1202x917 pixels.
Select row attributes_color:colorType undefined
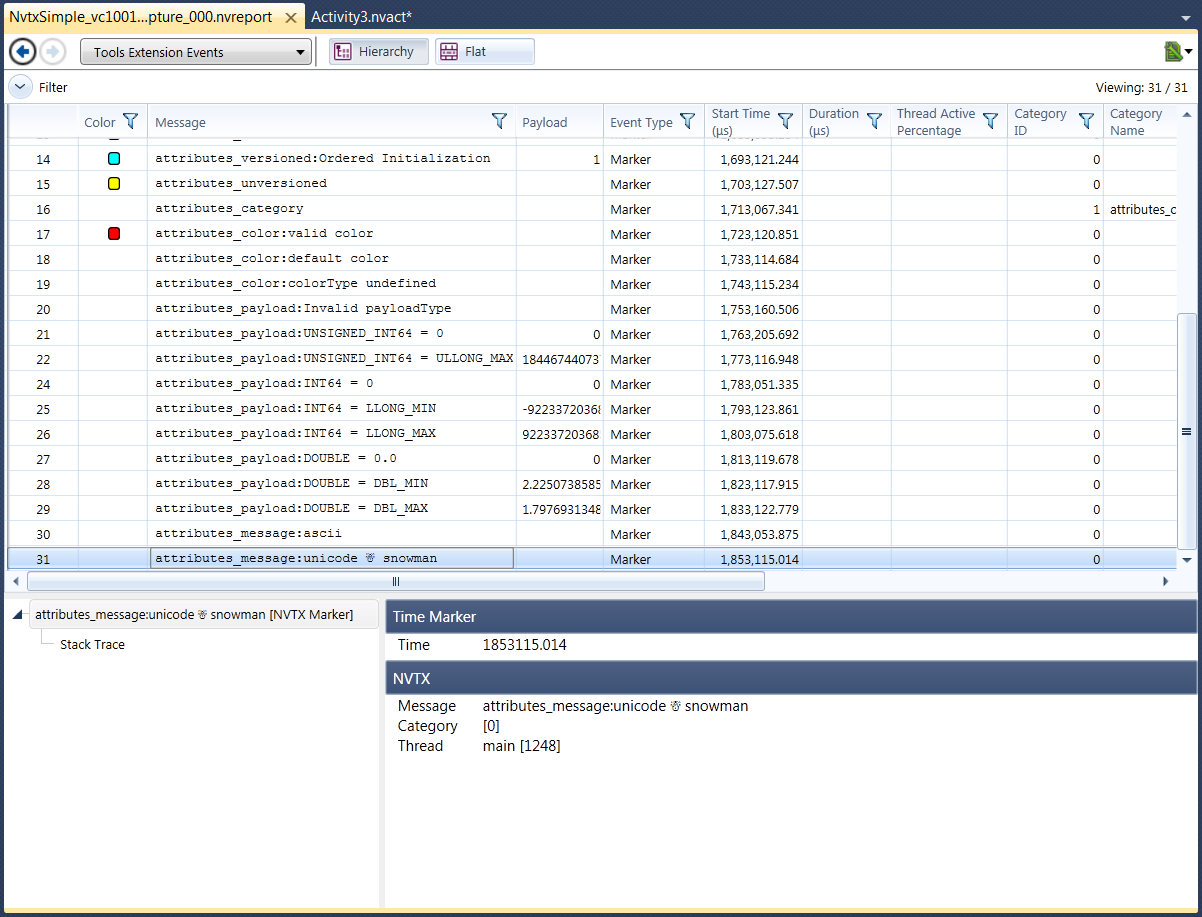pyautogui.click(x=592, y=284)
